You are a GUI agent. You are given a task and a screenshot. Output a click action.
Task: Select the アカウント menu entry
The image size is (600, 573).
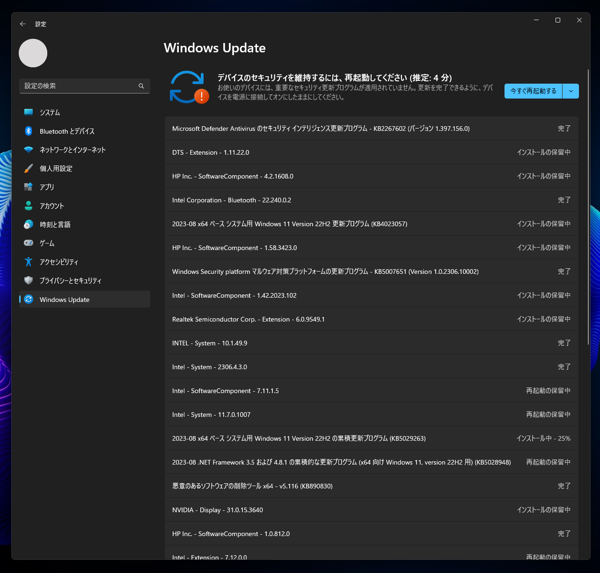click(x=84, y=206)
